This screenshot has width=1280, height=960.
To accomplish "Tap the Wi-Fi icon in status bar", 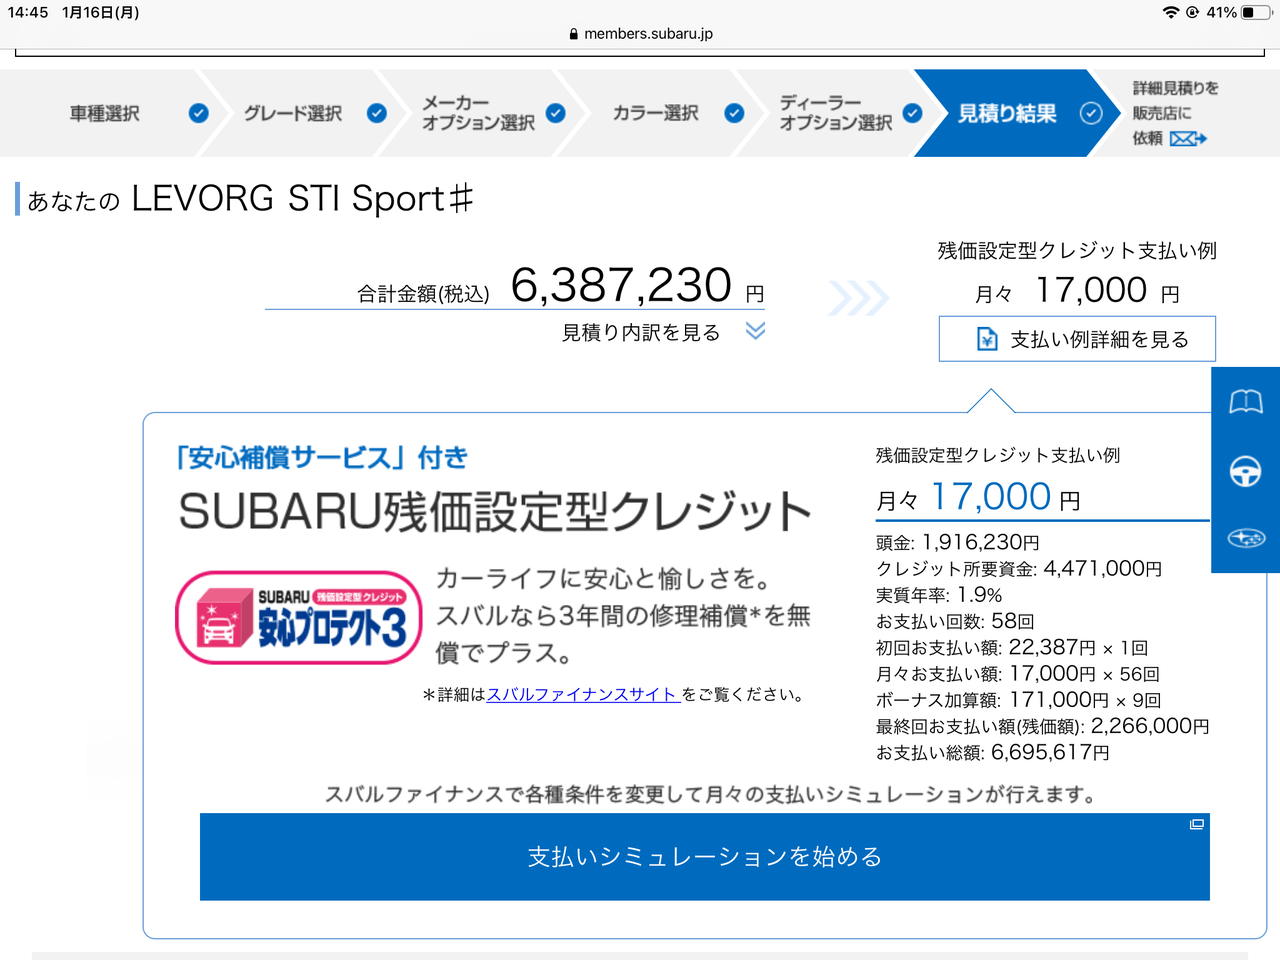I will [x=1171, y=12].
